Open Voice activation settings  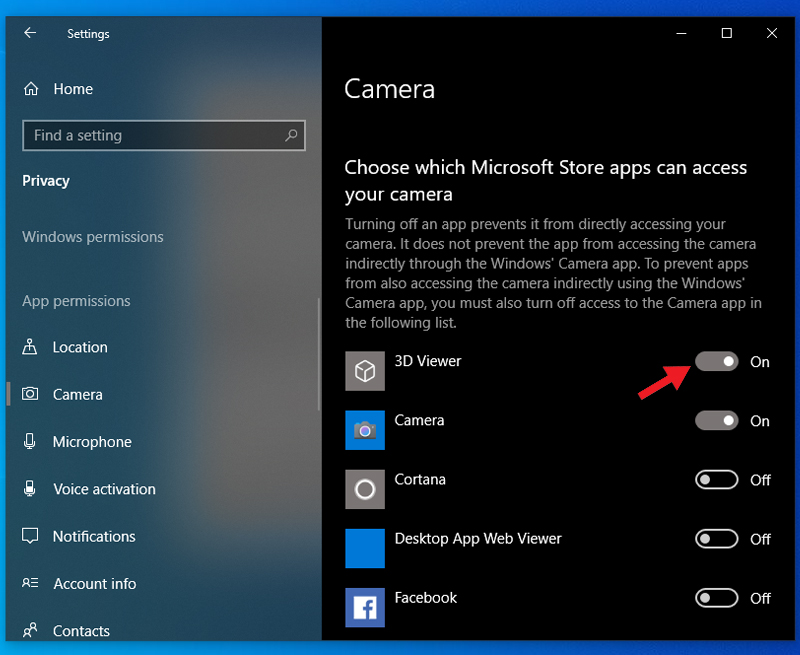tap(104, 489)
